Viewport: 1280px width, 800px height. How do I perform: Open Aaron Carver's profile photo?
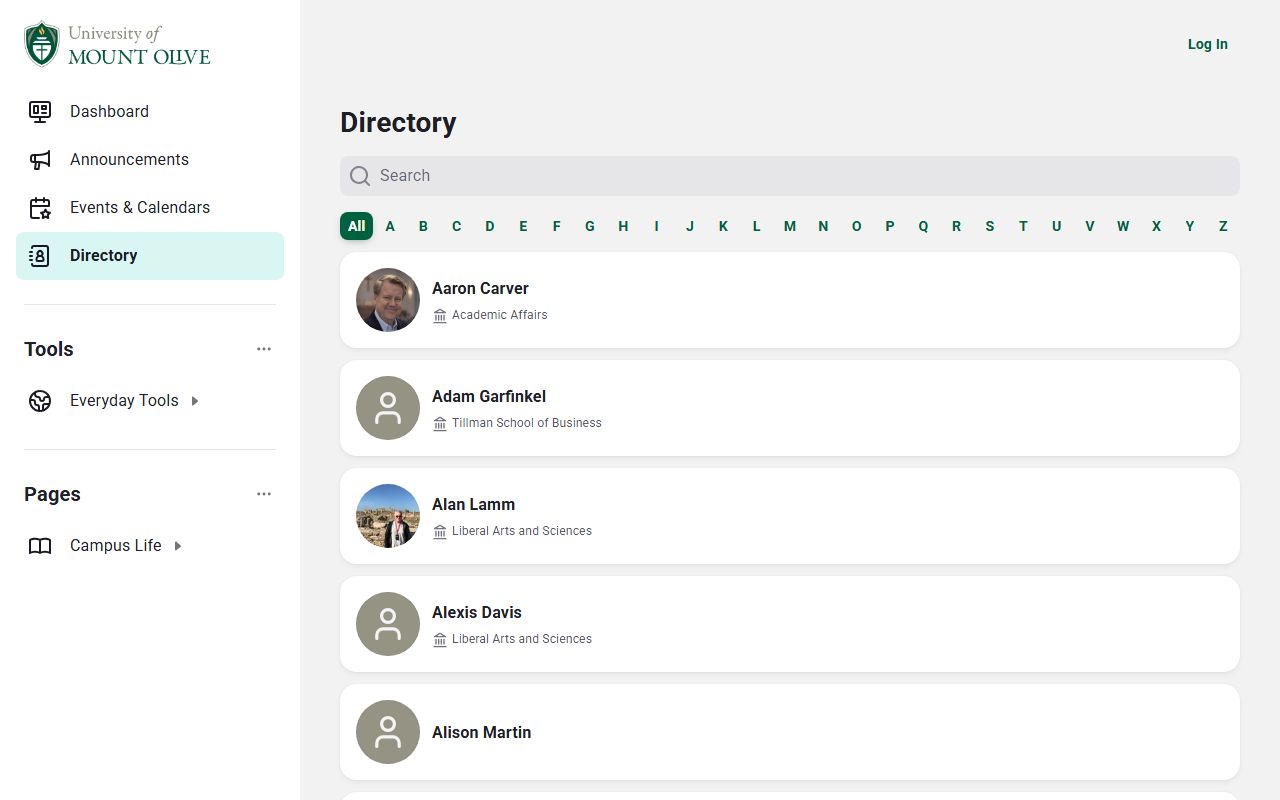tap(388, 300)
